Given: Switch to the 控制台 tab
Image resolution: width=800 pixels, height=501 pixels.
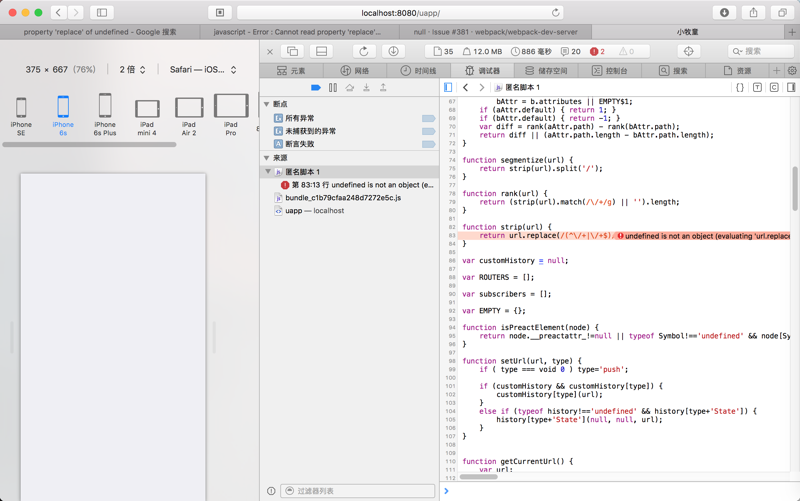Looking at the screenshot, I should pos(610,71).
